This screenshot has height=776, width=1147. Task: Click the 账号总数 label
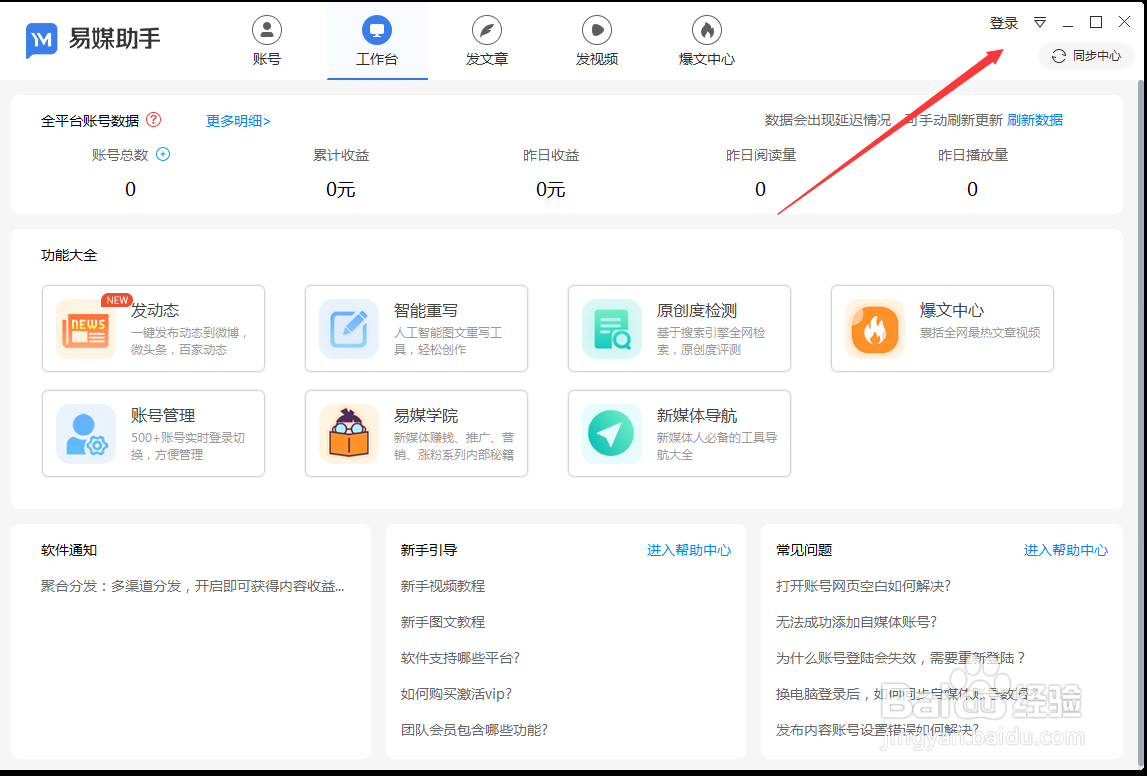(x=120, y=155)
